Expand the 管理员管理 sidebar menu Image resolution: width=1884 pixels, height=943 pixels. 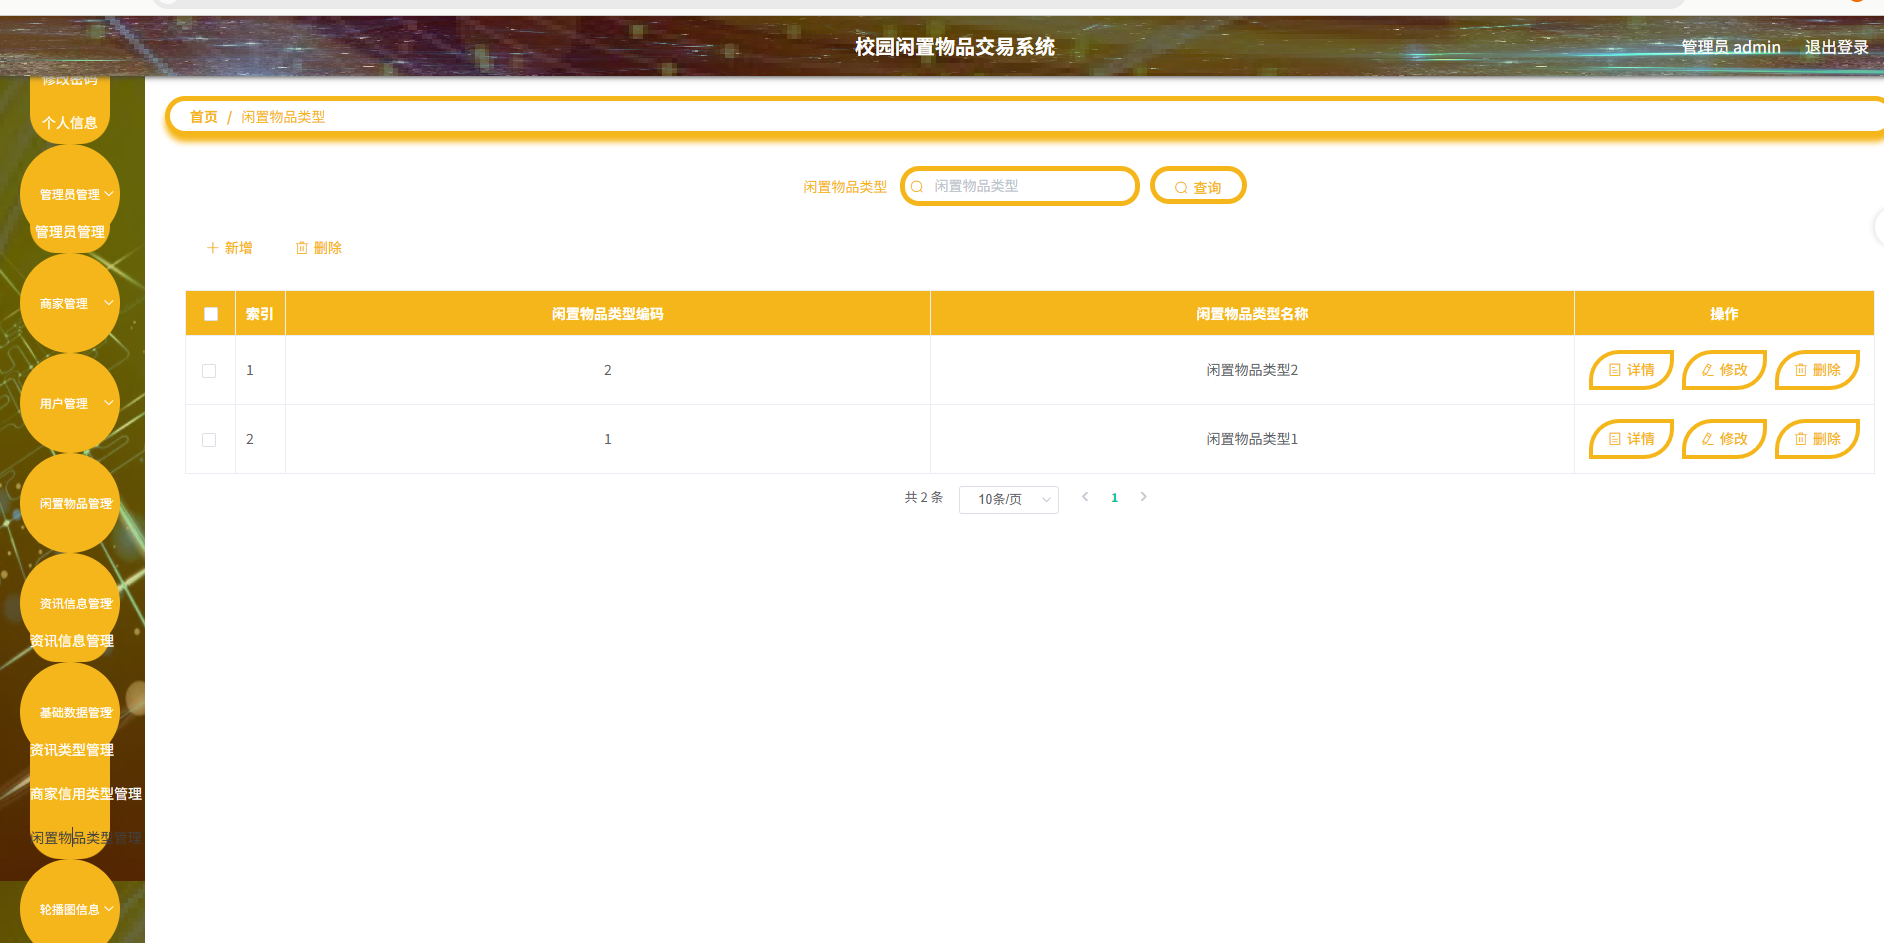[69, 193]
